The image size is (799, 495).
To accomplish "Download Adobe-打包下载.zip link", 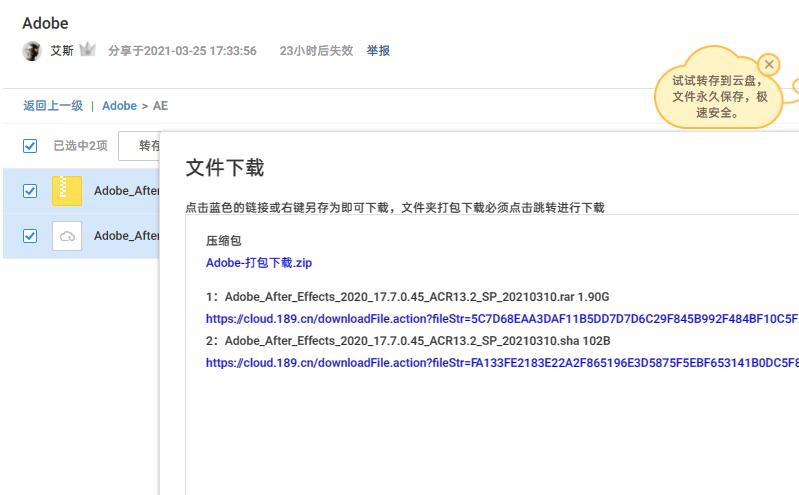I will tap(259, 263).
